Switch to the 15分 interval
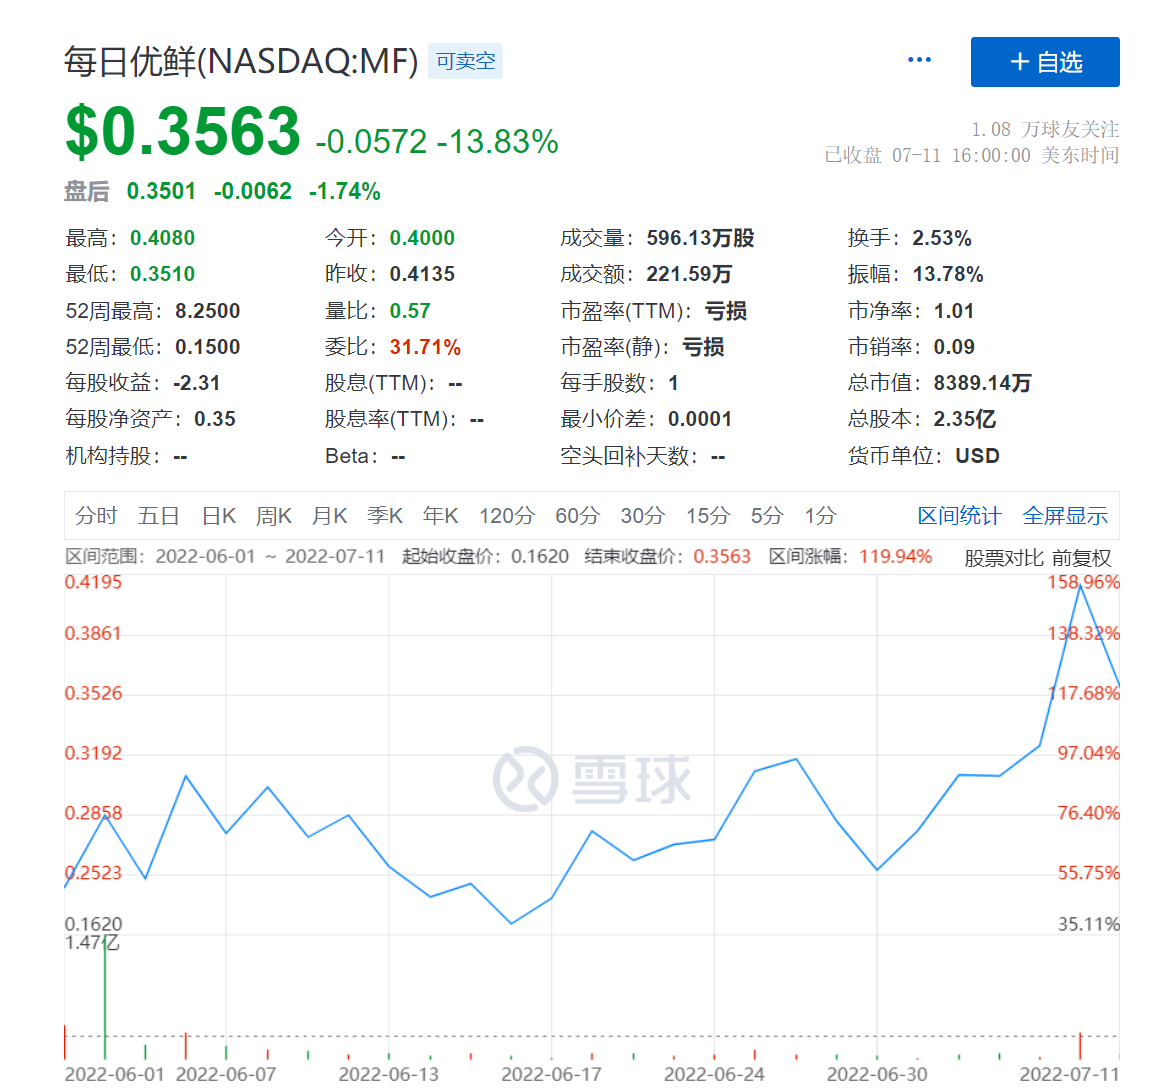 point(708,516)
